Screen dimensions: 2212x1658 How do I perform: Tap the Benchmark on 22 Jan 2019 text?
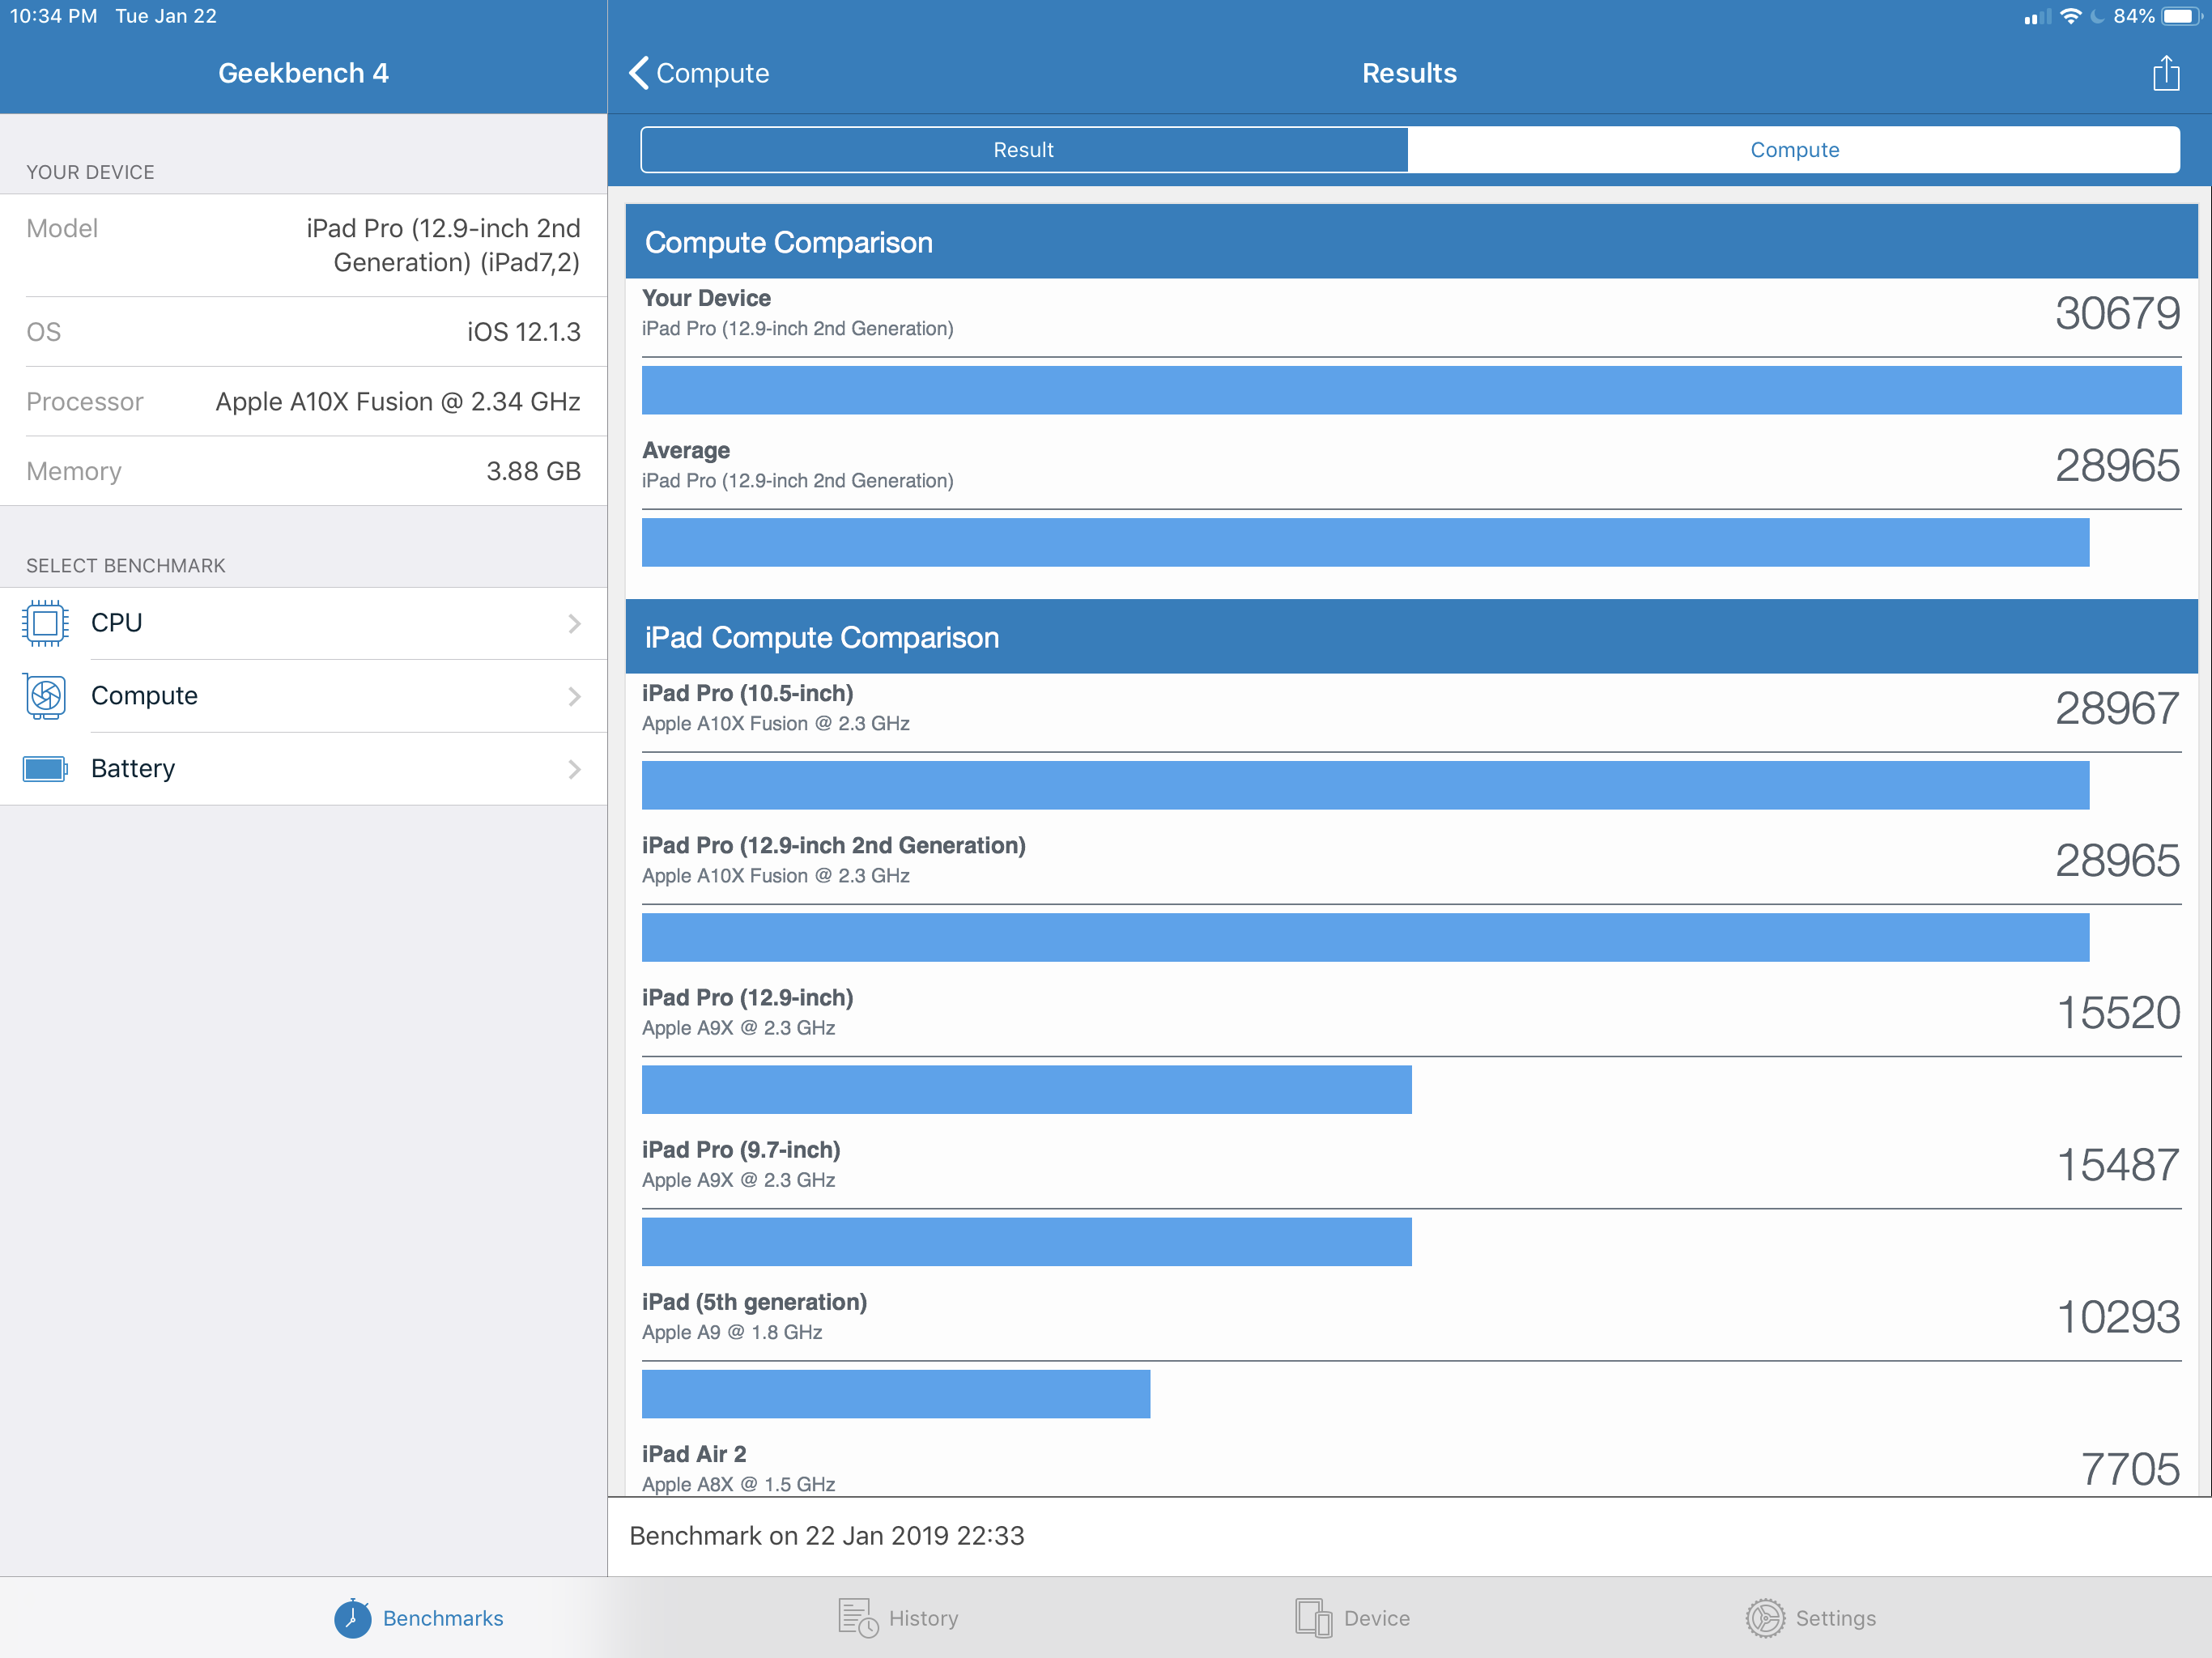[x=827, y=1536]
